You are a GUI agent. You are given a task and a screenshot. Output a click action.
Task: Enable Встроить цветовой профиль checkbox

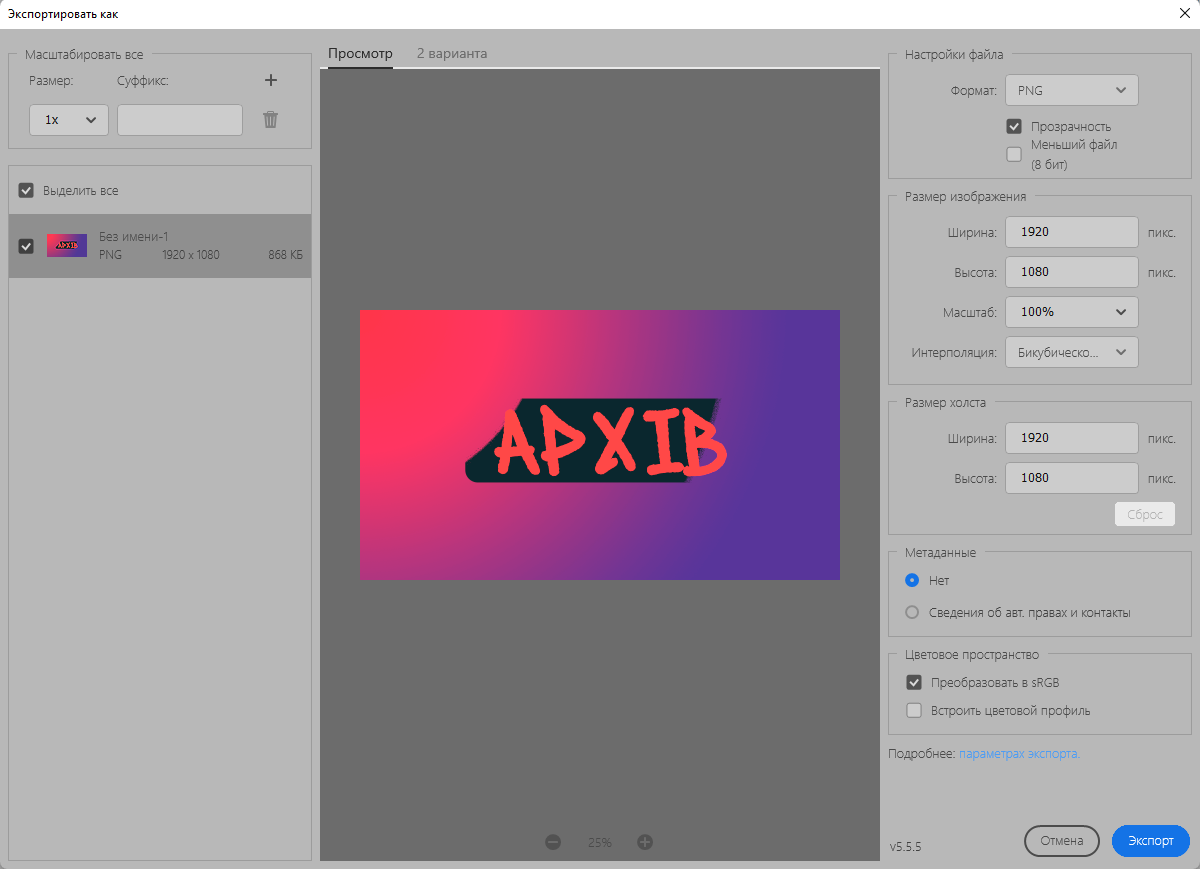[913, 711]
